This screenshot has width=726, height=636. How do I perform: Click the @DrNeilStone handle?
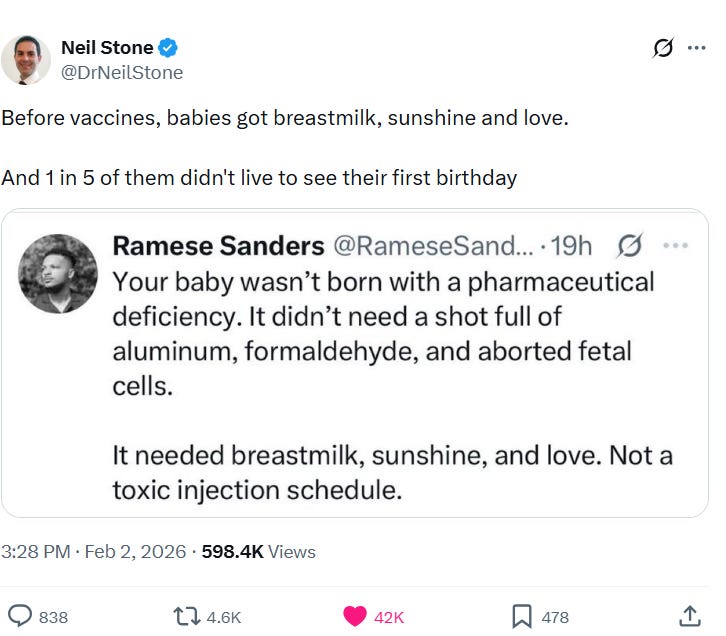122,72
